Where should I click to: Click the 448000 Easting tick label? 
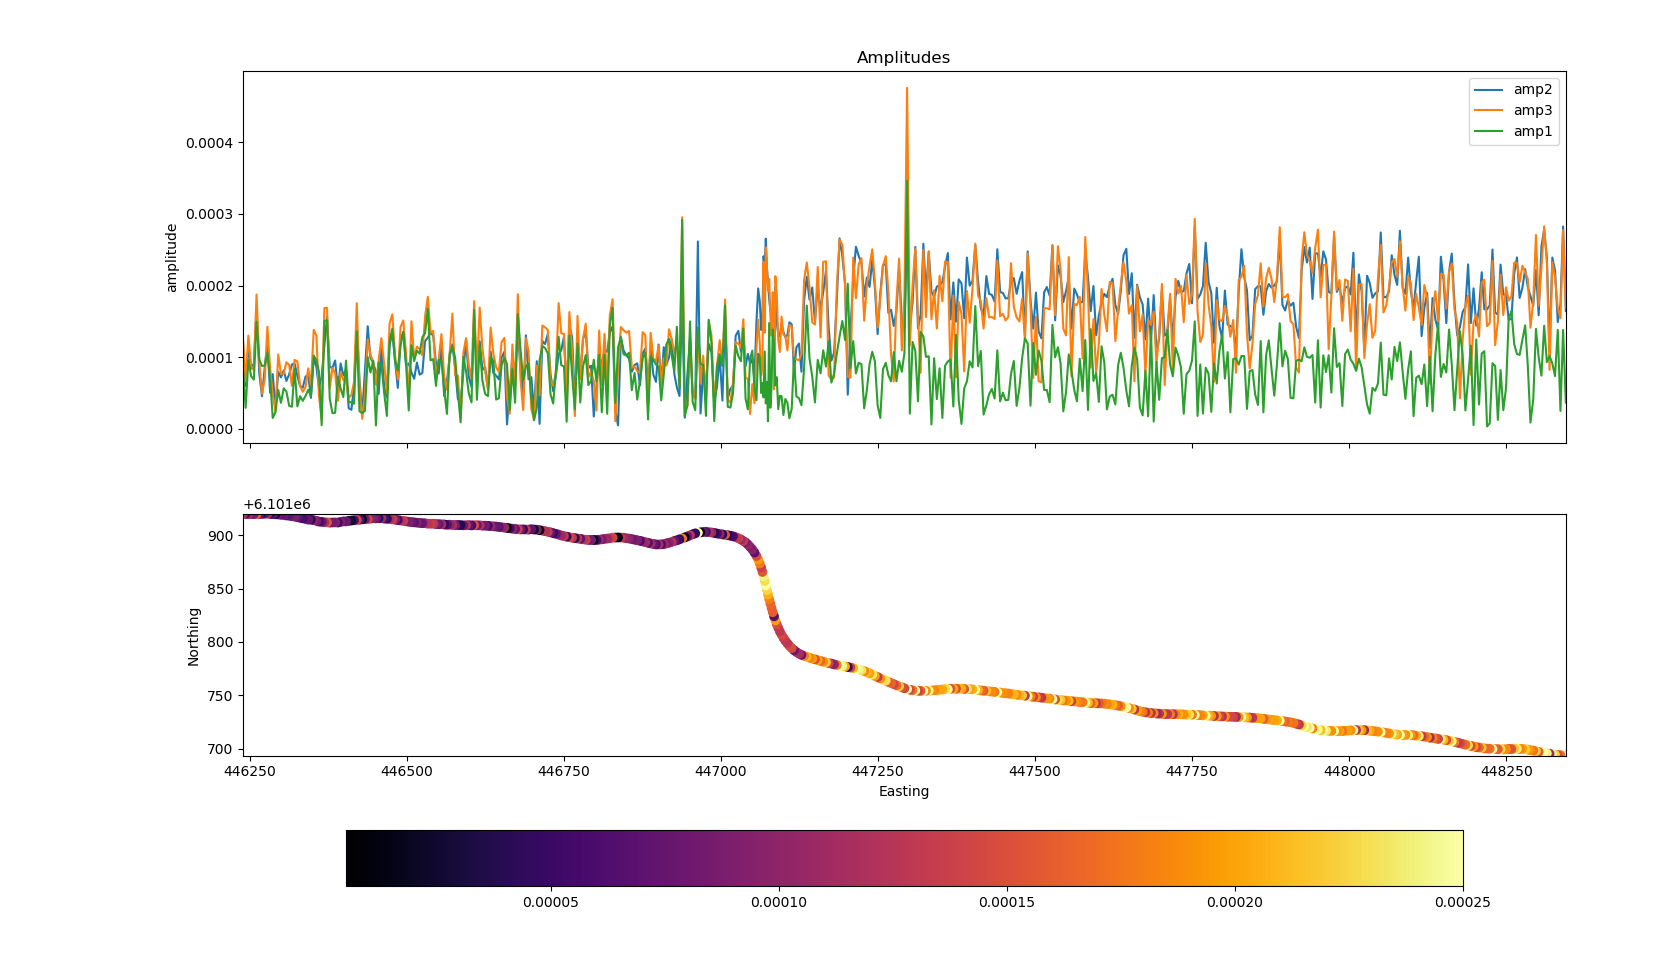(1349, 772)
